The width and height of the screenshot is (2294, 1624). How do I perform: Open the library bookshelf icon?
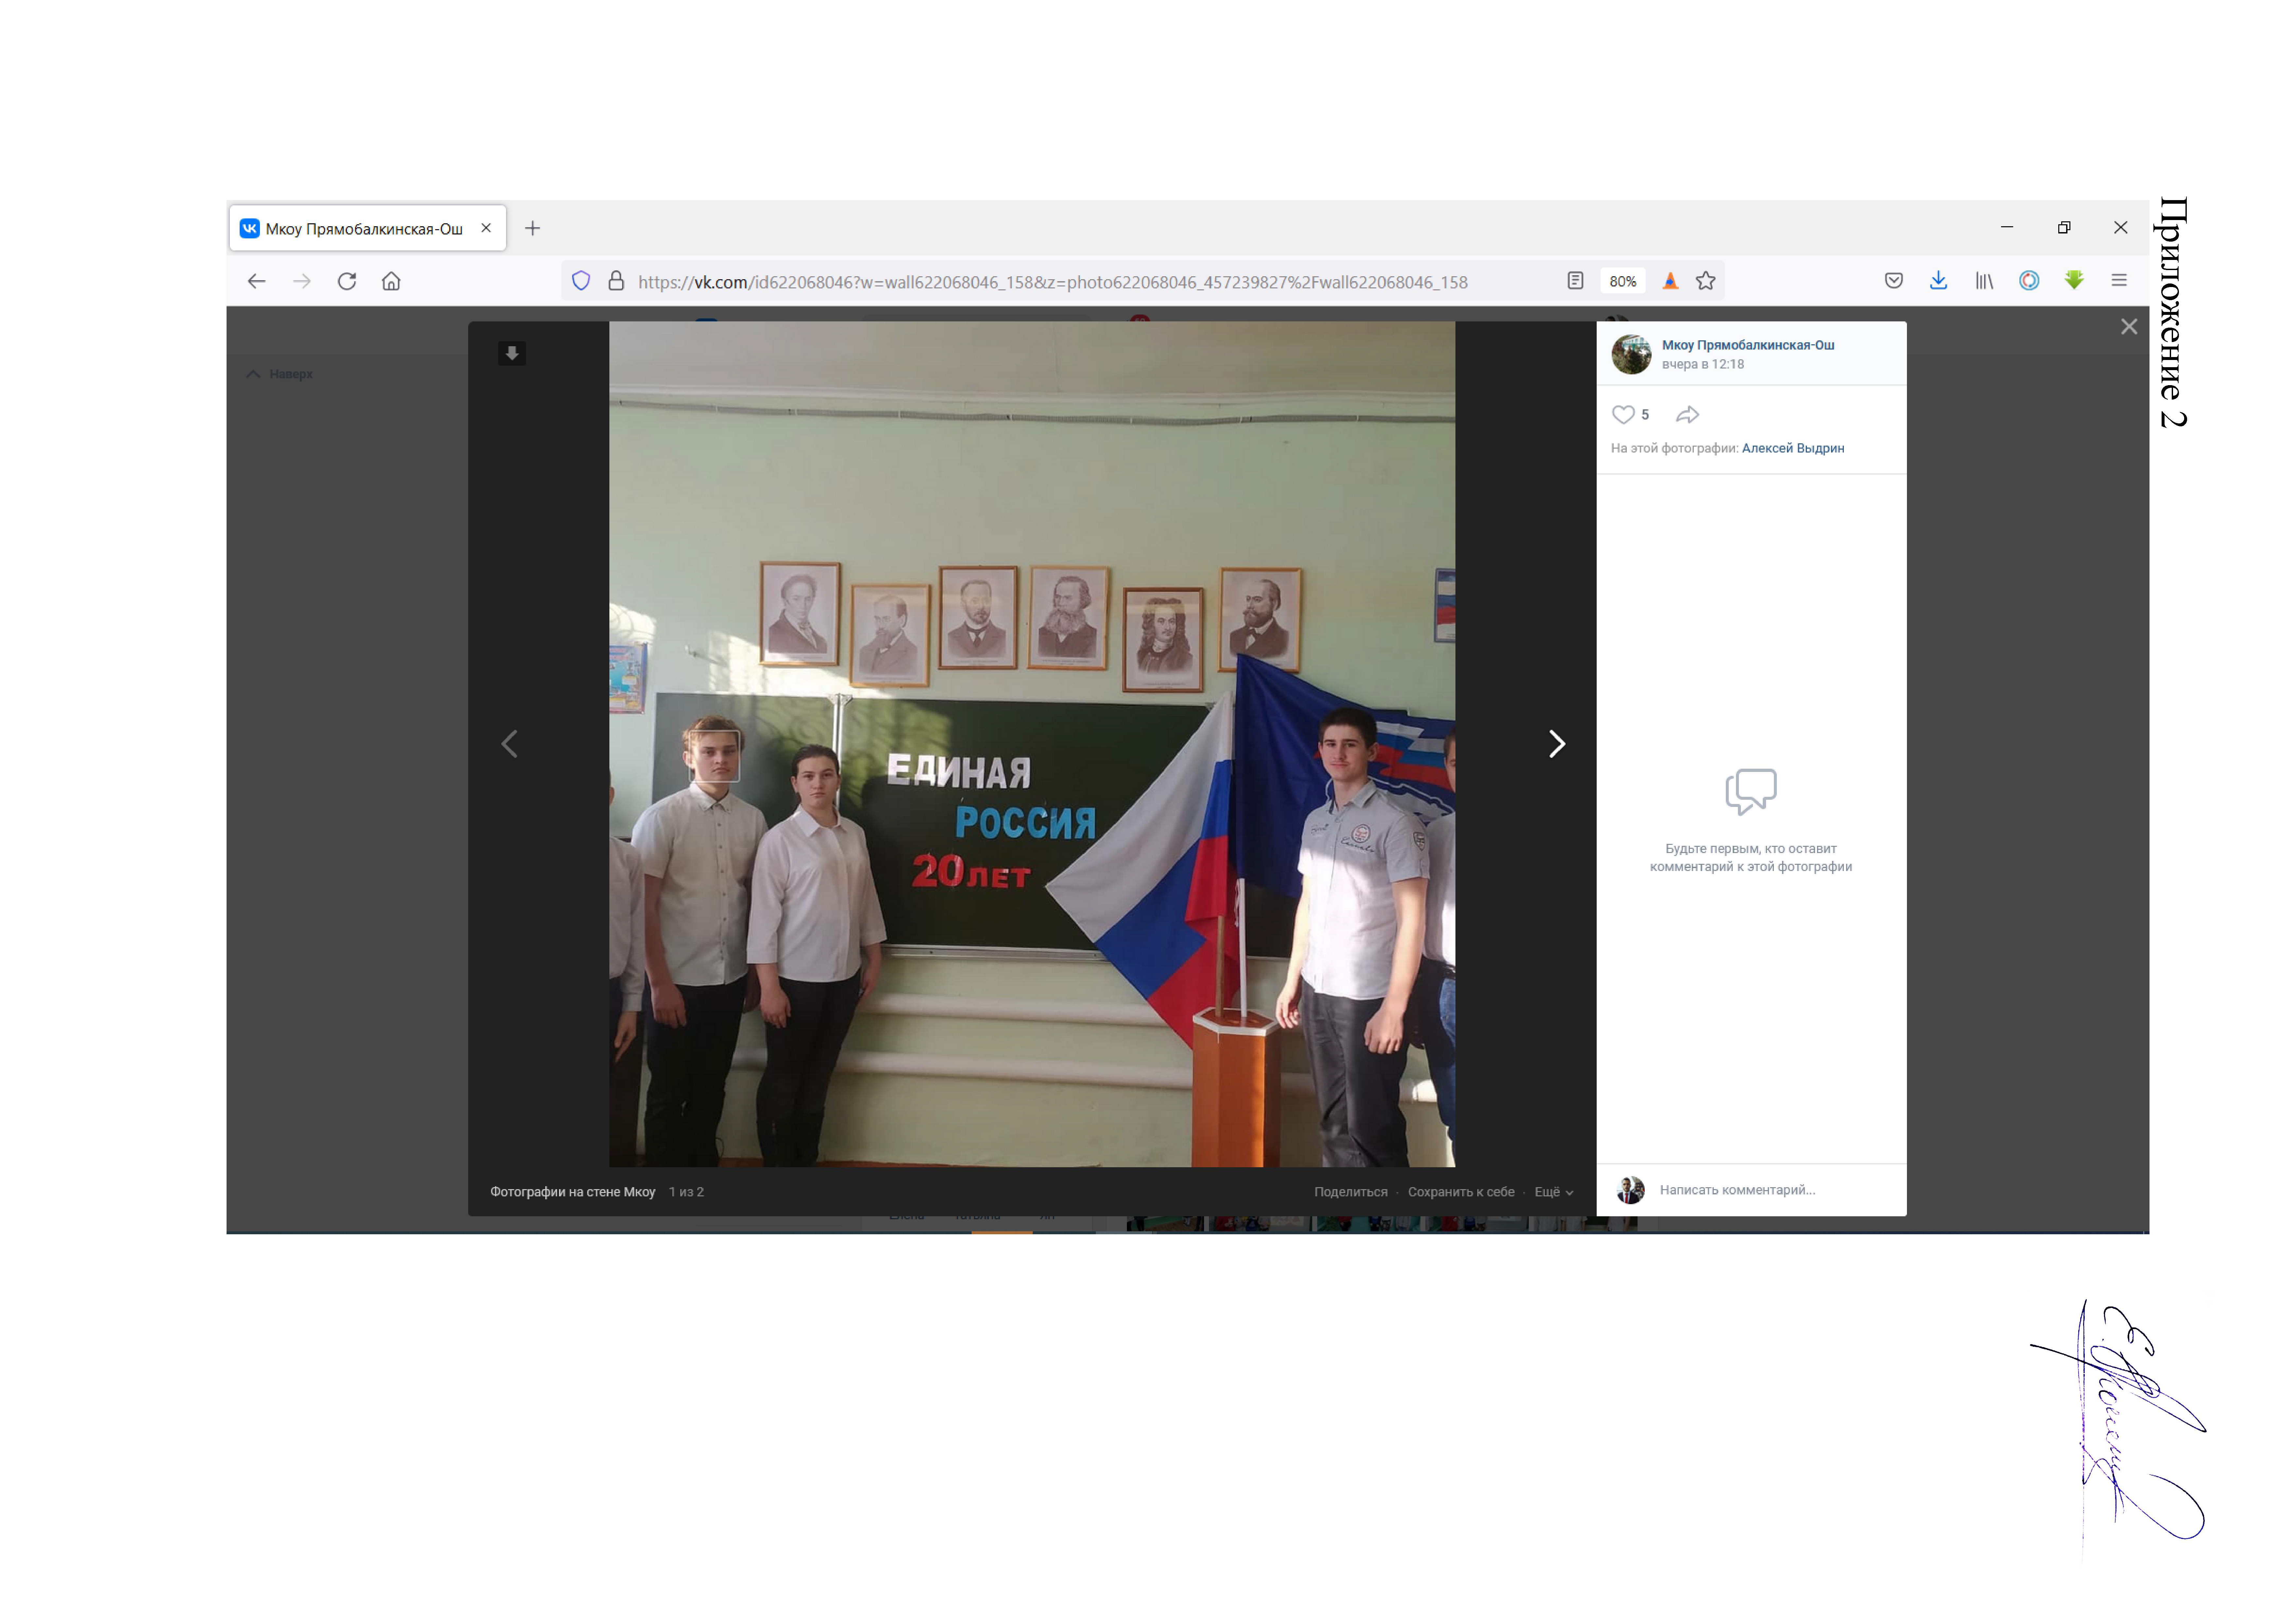tap(1984, 281)
